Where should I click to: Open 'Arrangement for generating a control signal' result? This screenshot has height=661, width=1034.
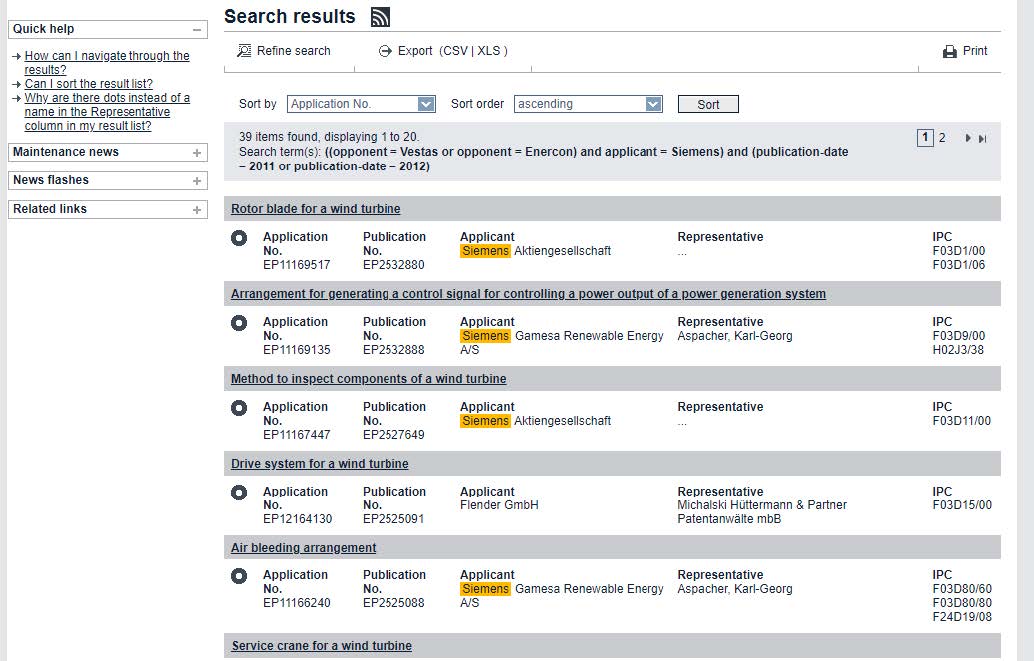click(528, 294)
